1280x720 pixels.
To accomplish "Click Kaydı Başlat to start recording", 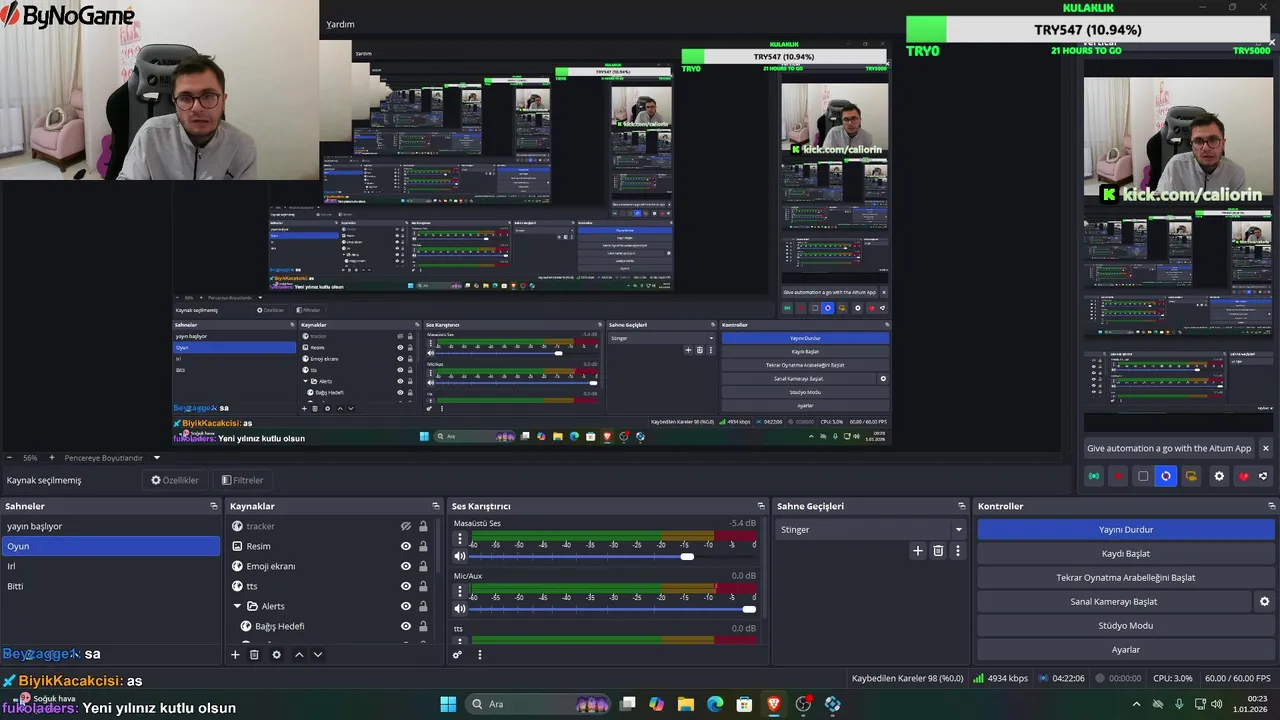I will [1126, 553].
